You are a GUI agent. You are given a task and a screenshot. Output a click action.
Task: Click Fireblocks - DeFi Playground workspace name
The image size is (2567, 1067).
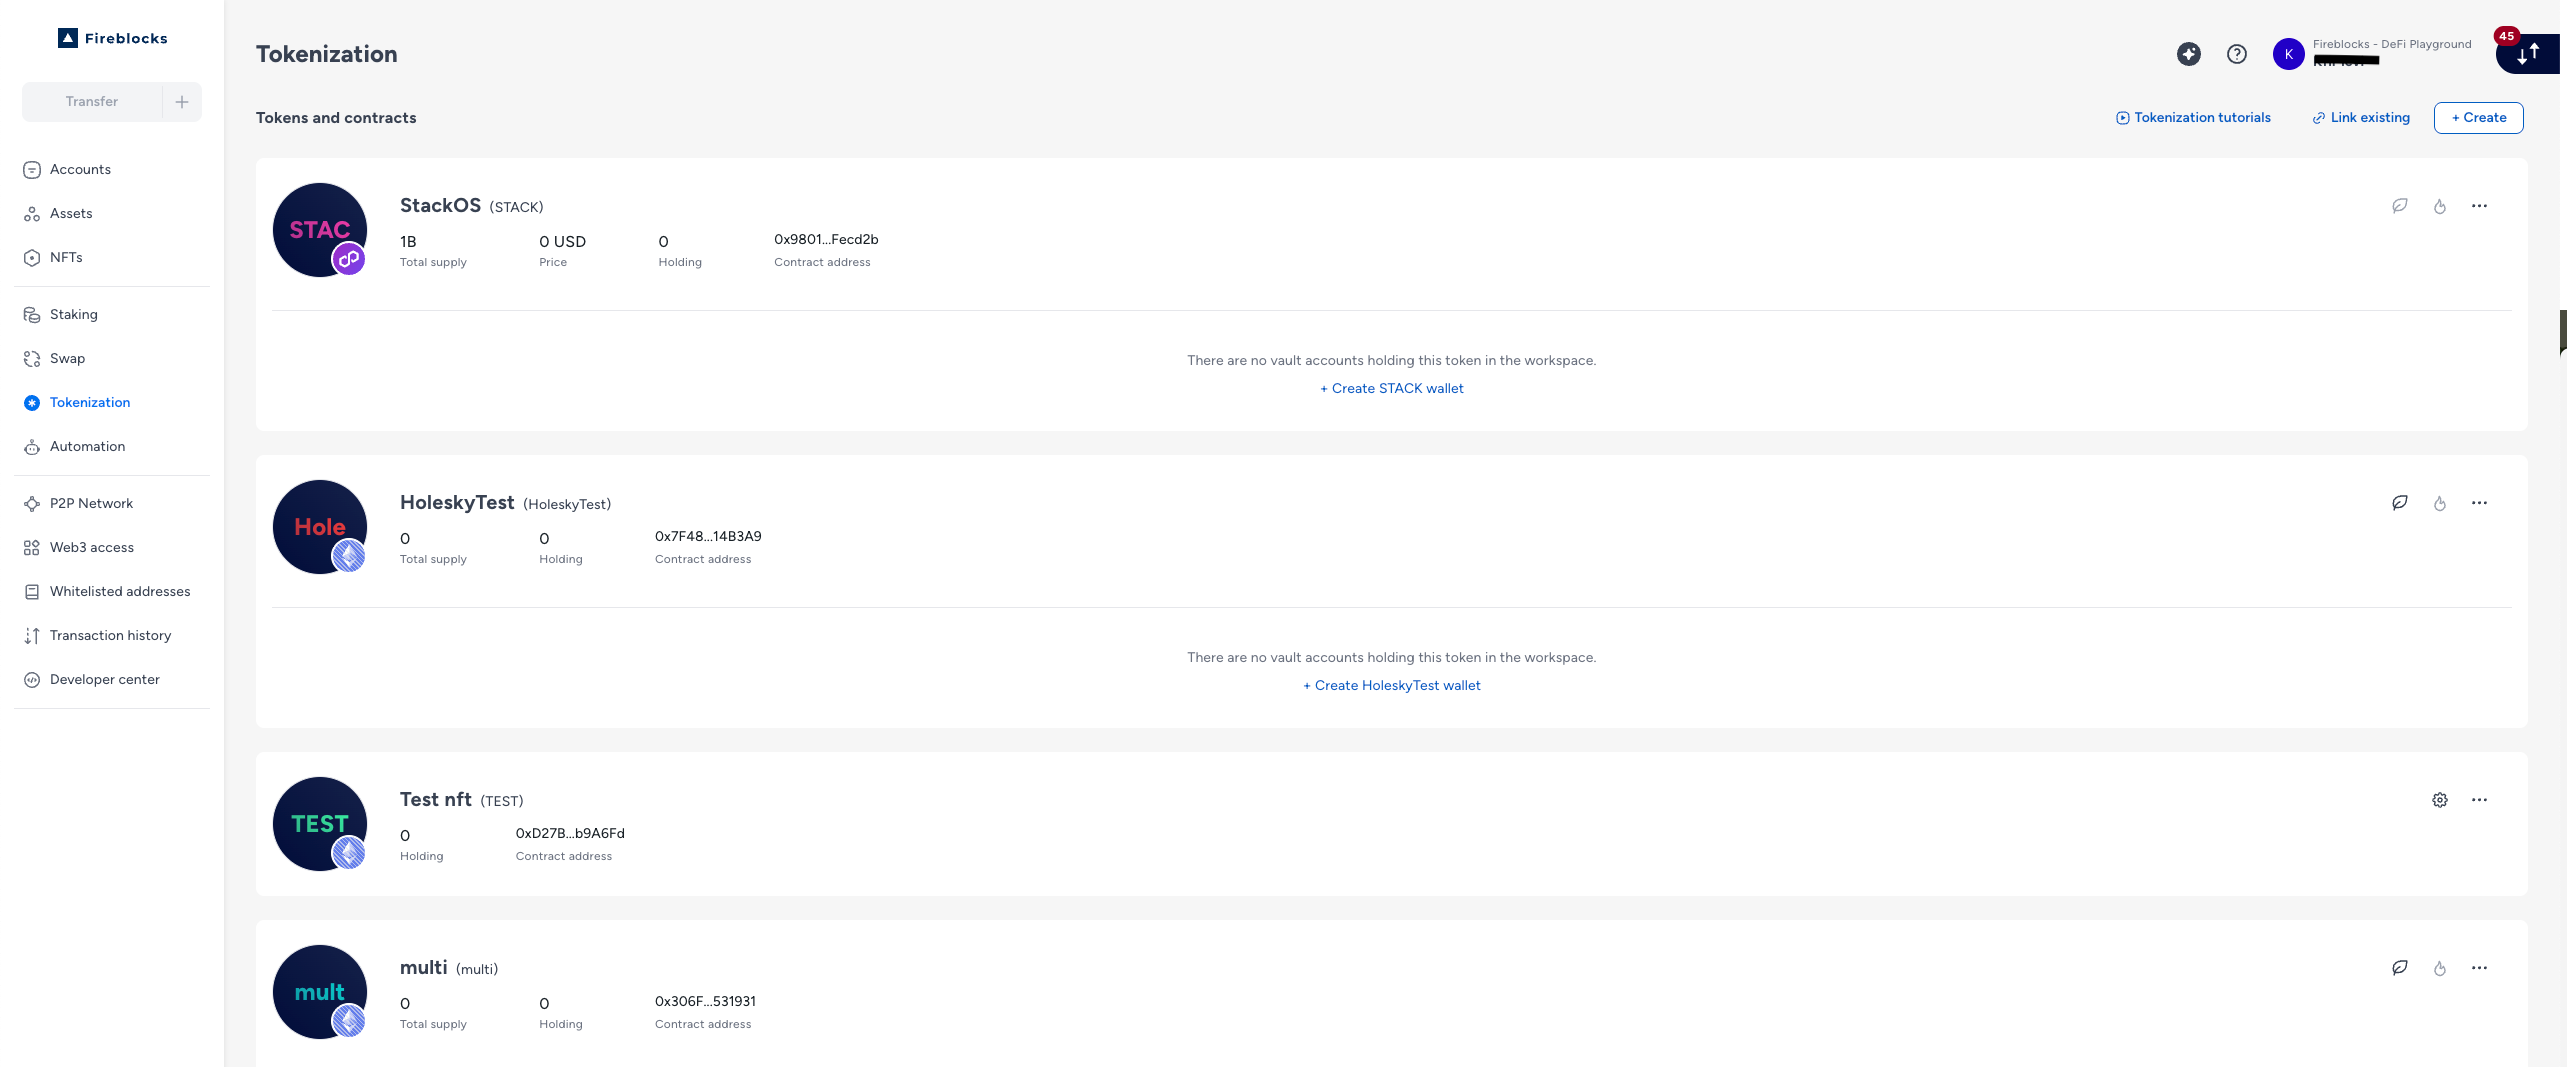coord(2391,44)
